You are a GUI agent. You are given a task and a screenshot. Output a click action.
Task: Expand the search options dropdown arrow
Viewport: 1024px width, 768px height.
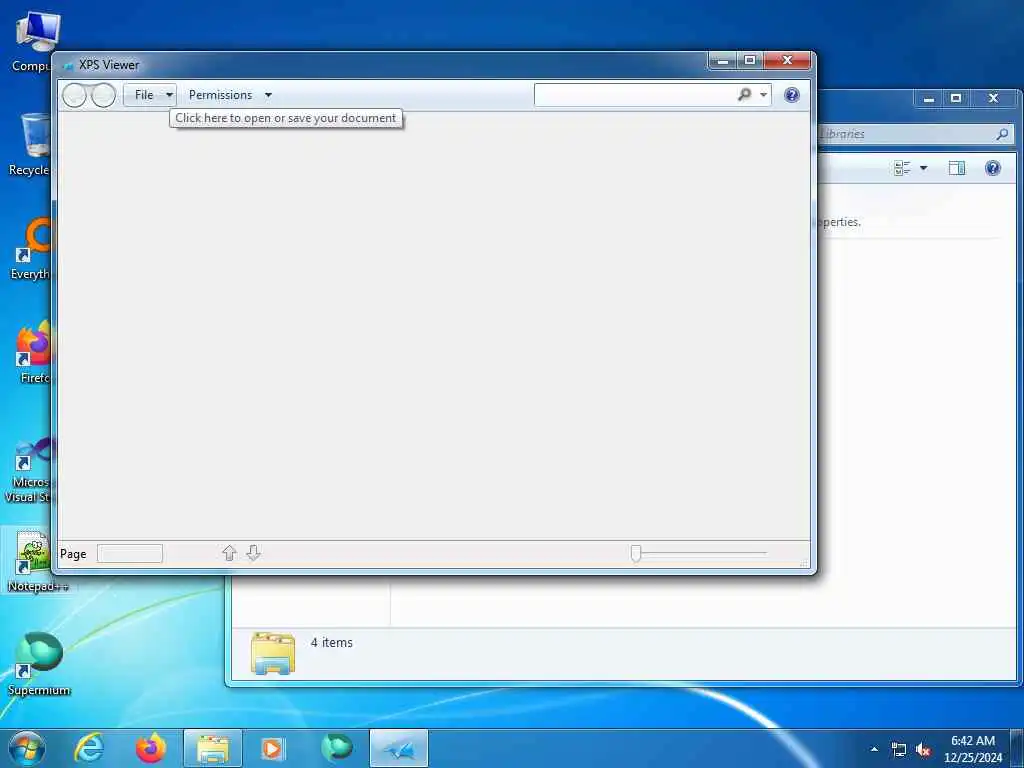(x=763, y=95)
